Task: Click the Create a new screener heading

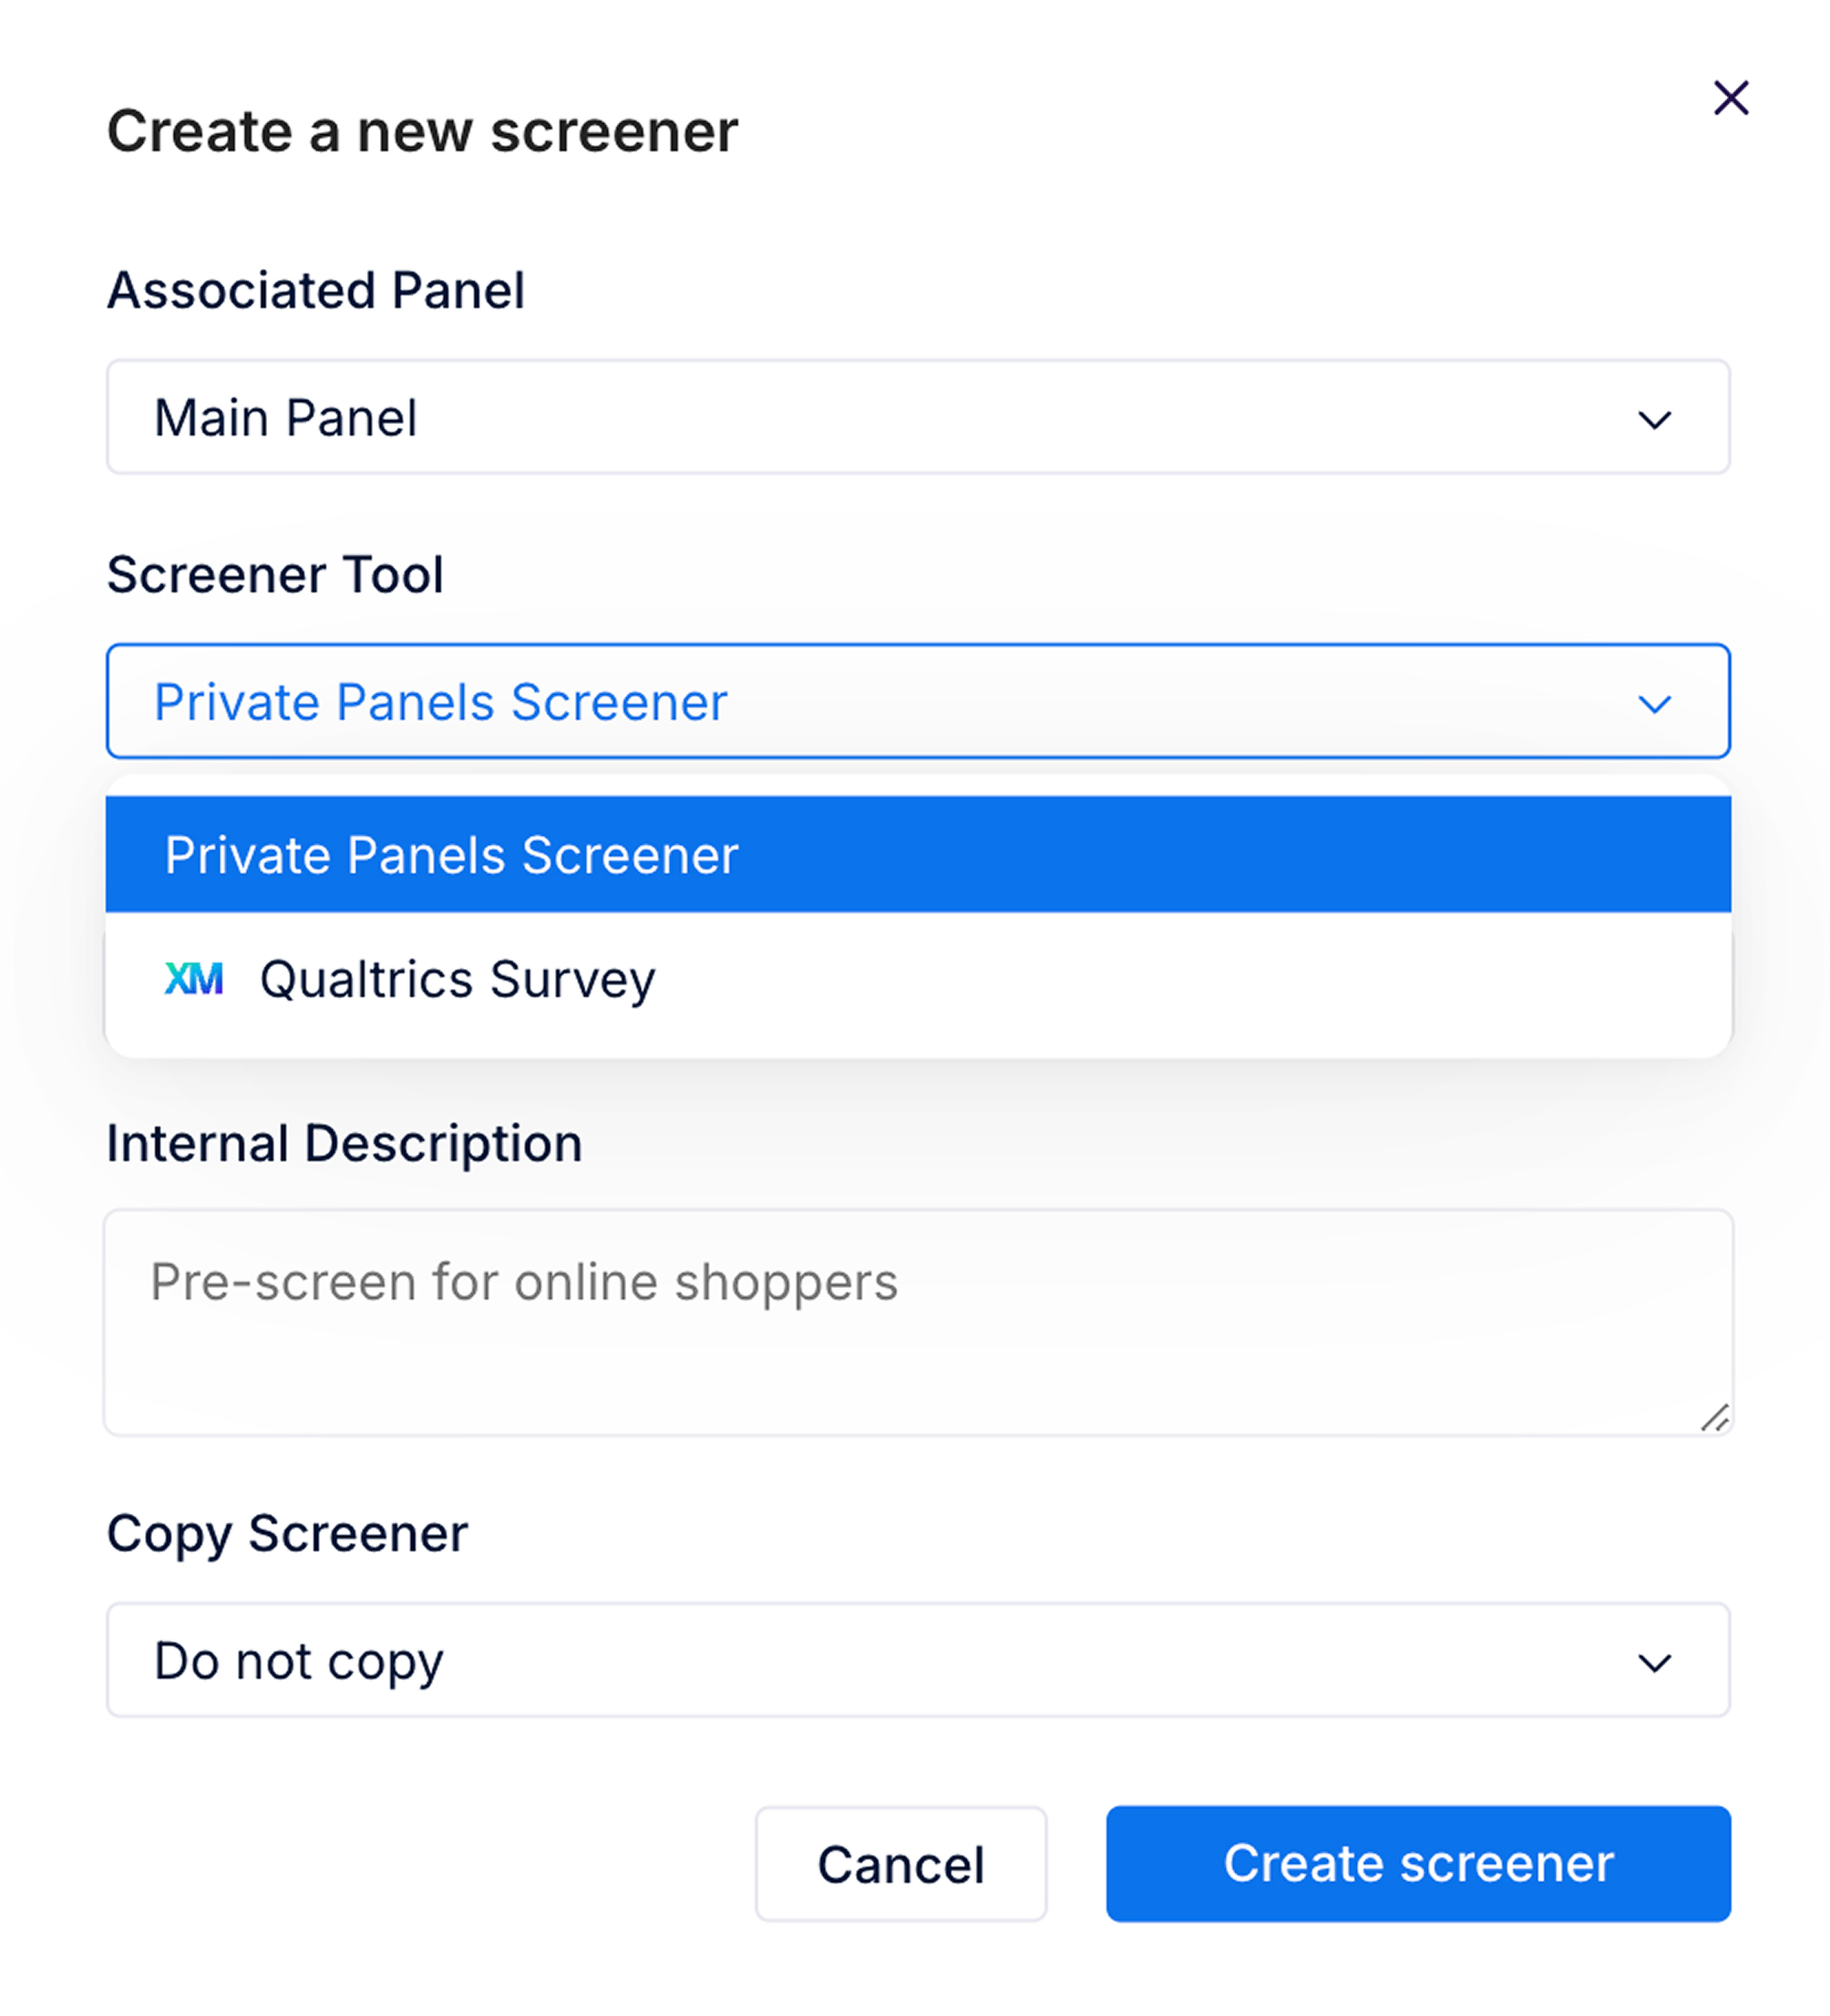Action: coord(422,132)
